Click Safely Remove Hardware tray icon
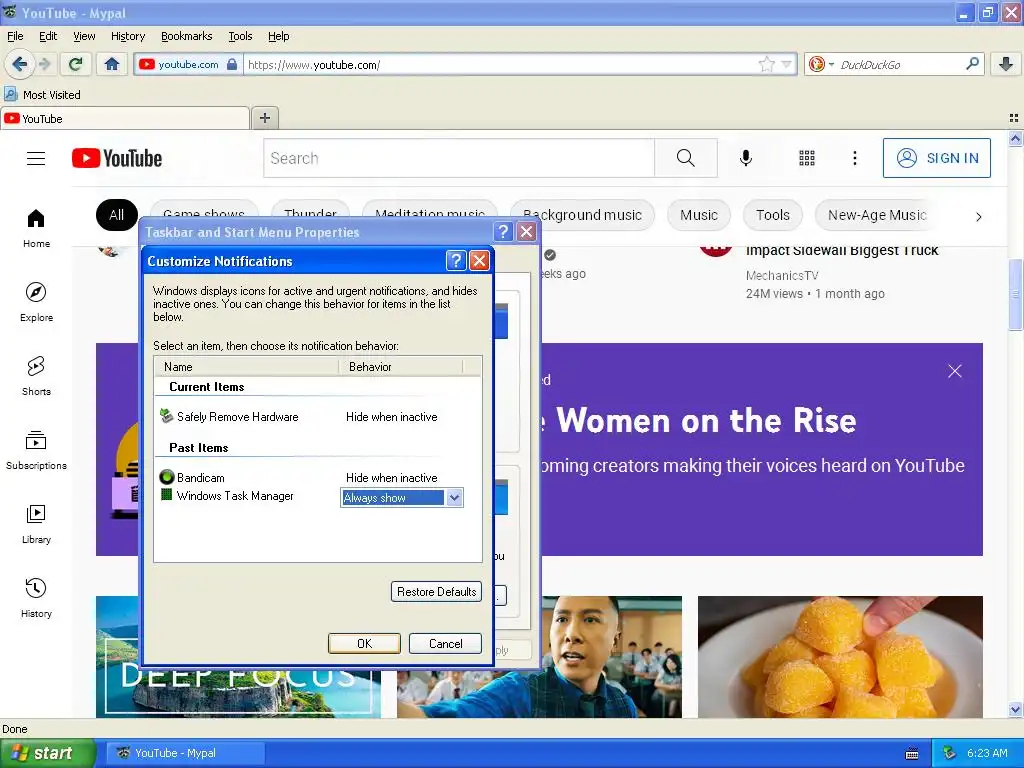 pos(950,753)
